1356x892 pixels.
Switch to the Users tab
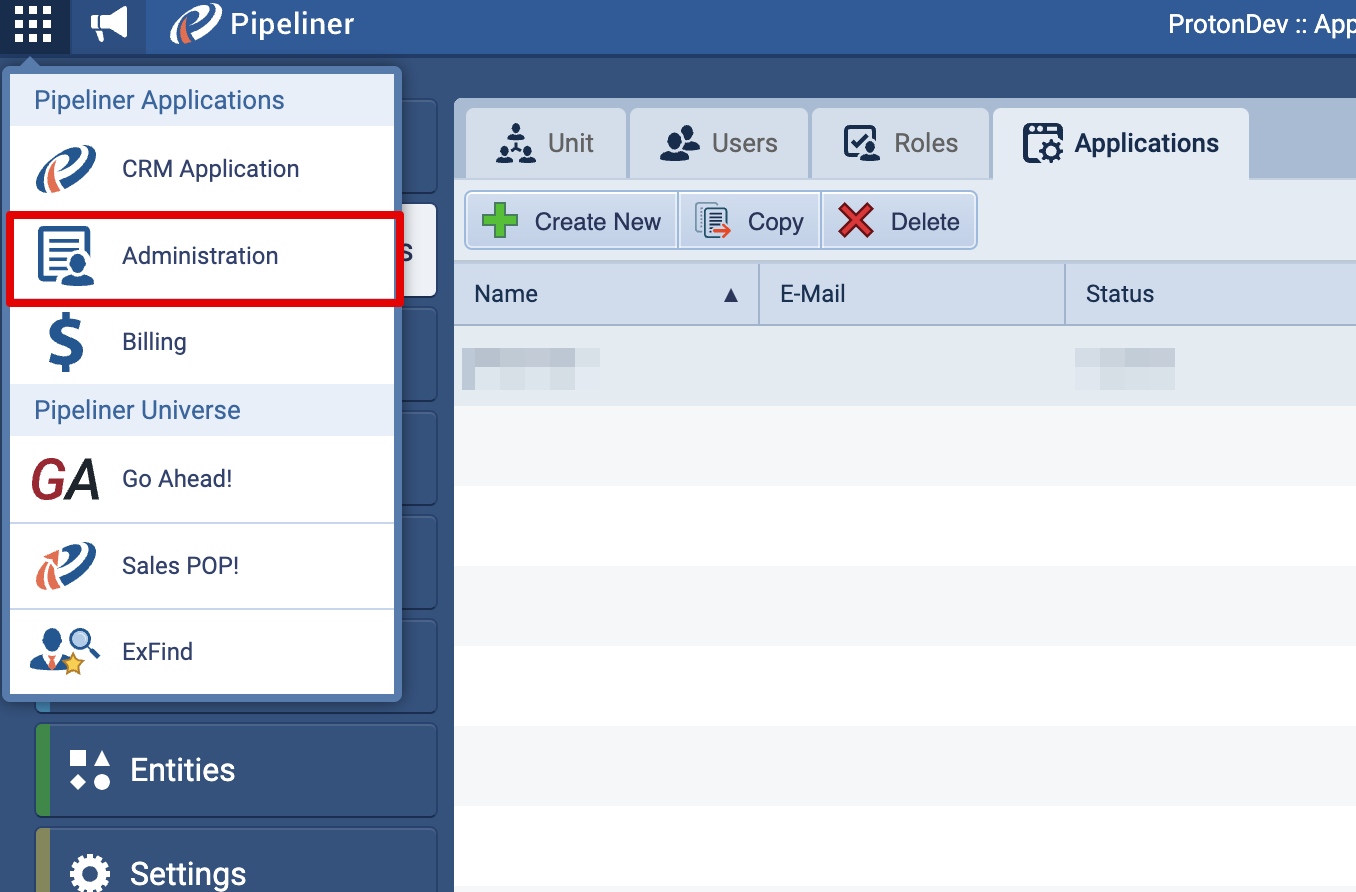click(719, 144)
